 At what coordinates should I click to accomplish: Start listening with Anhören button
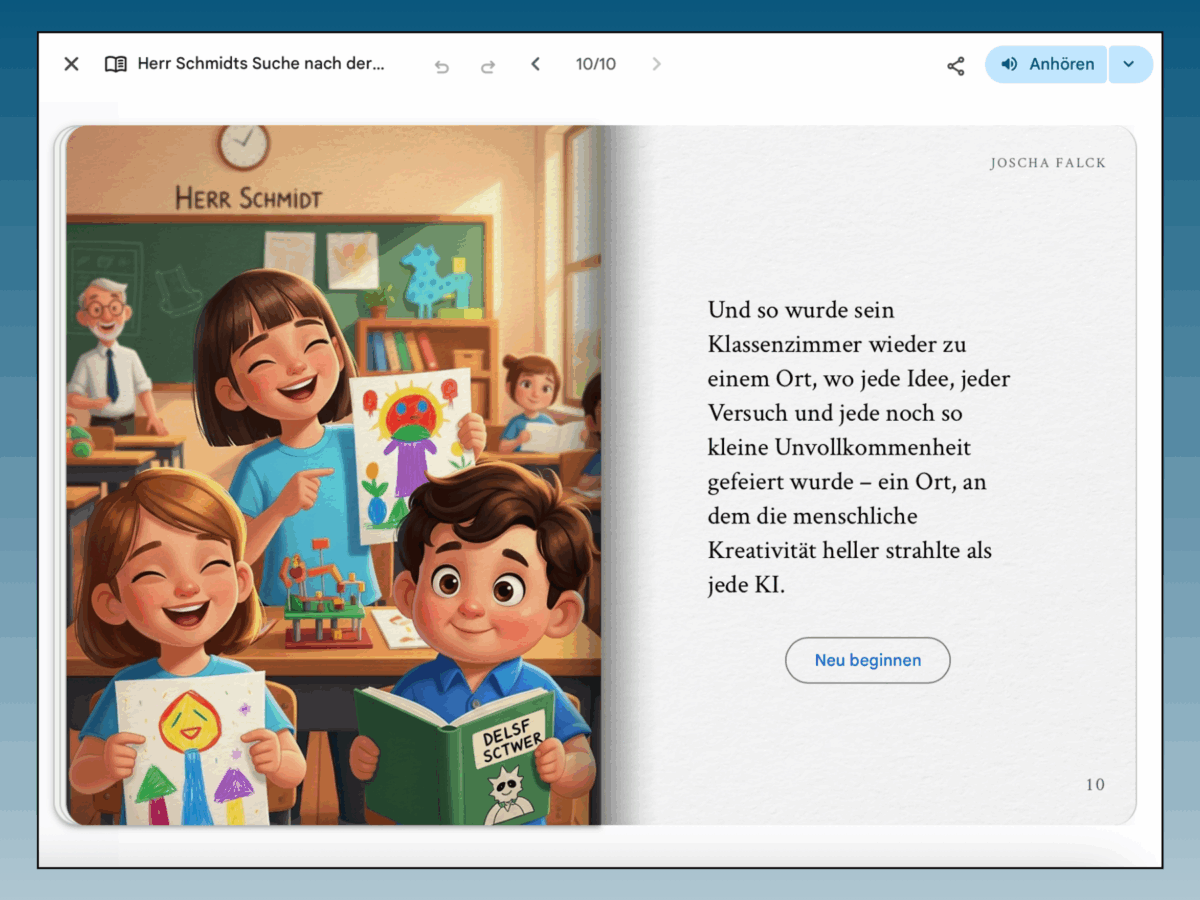click(1046, 64)
